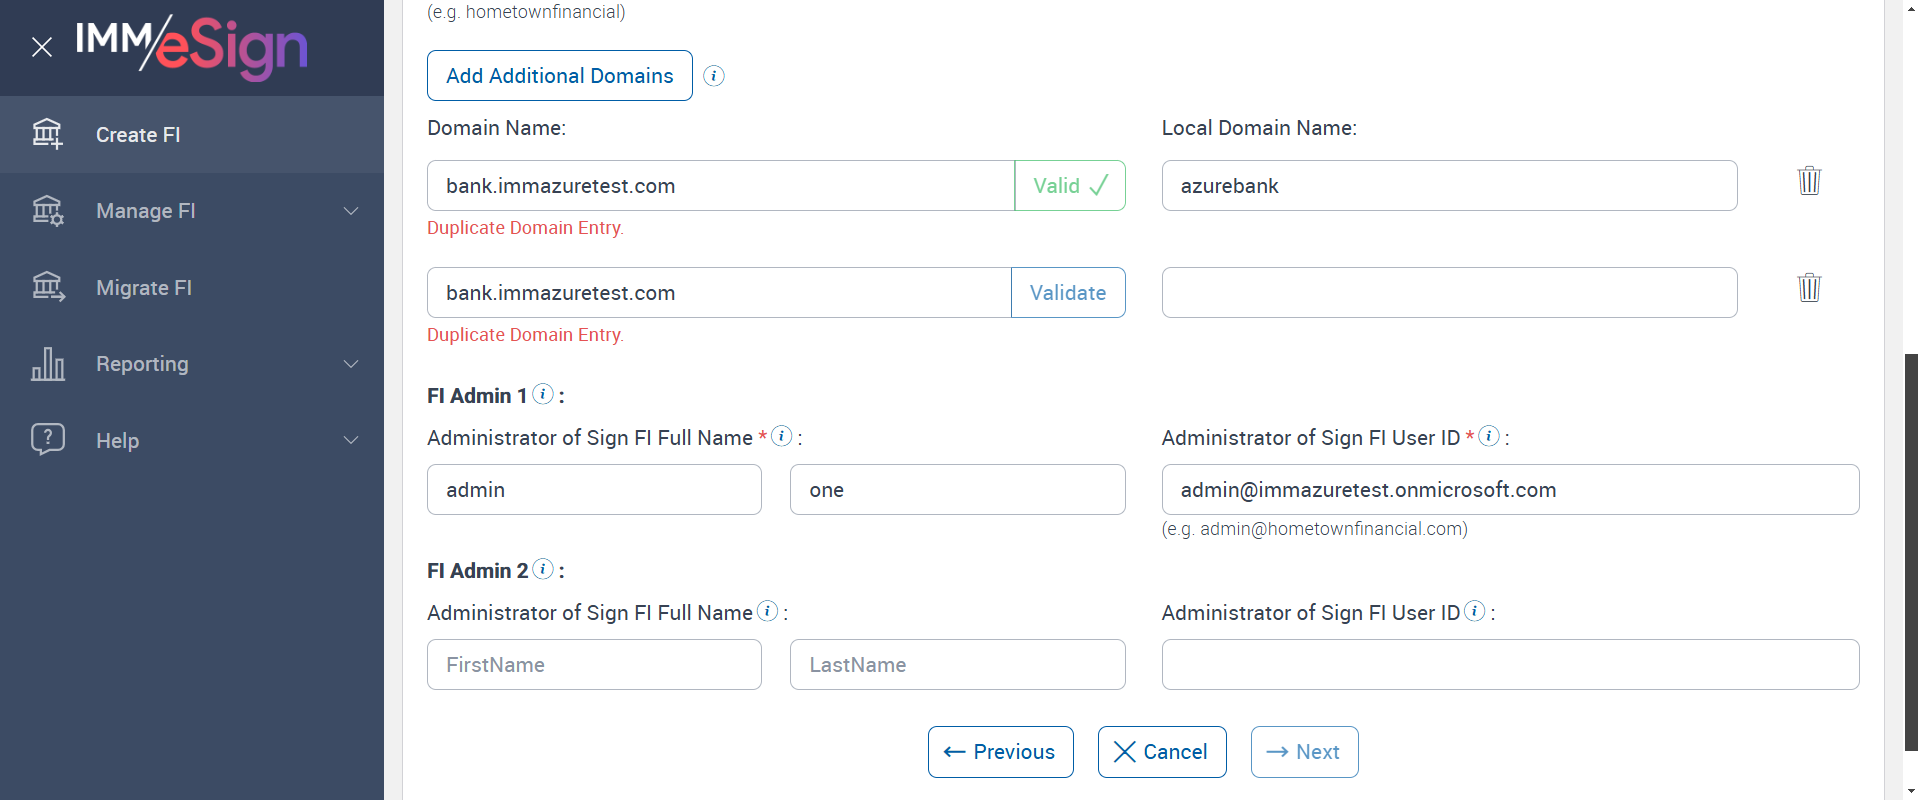
Task: Click the FI Admin 2 FirstName field
Action: coord(594,665)
